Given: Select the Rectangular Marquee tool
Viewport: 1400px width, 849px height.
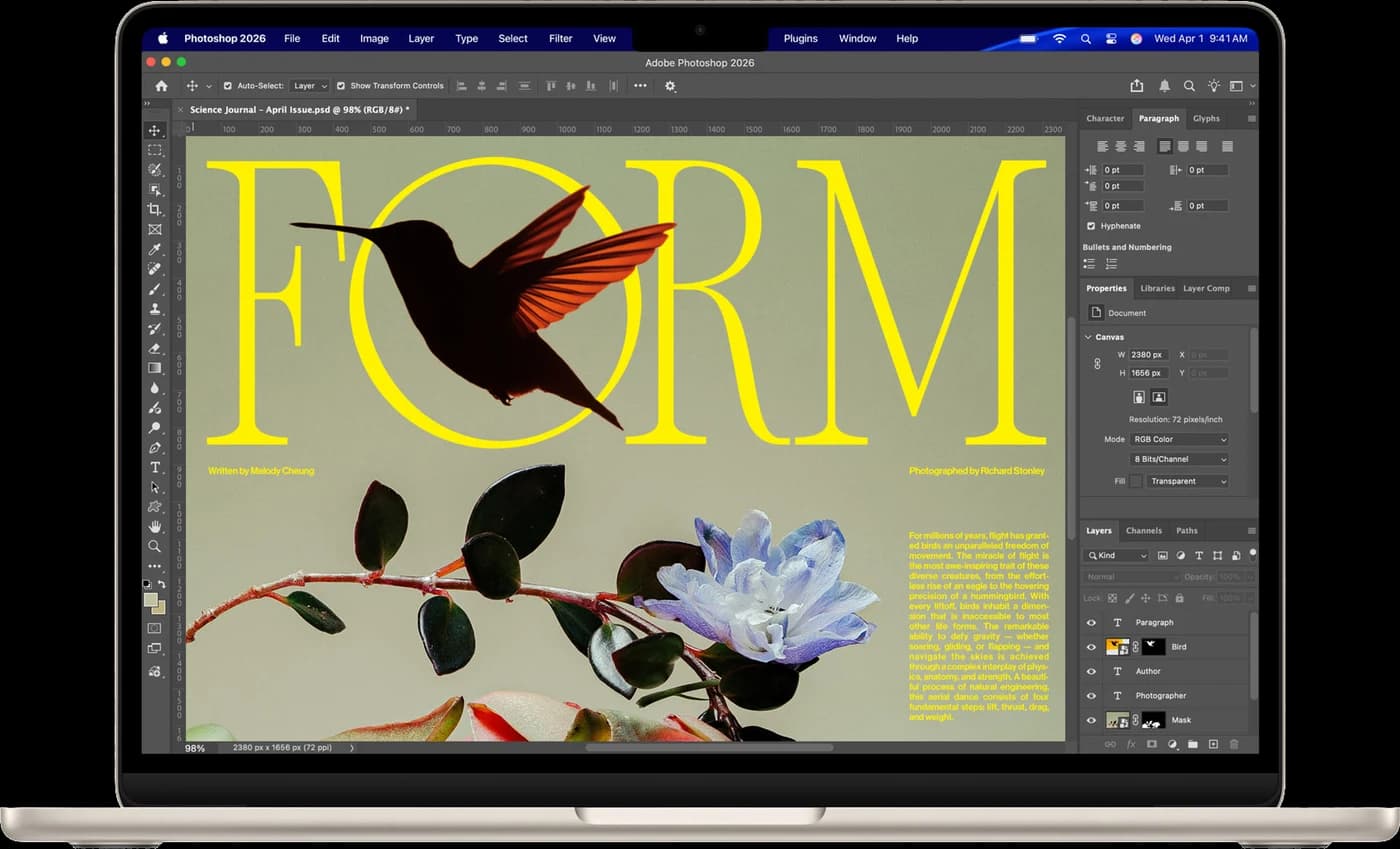Looking at the screenshot, I should click(154, 150).
